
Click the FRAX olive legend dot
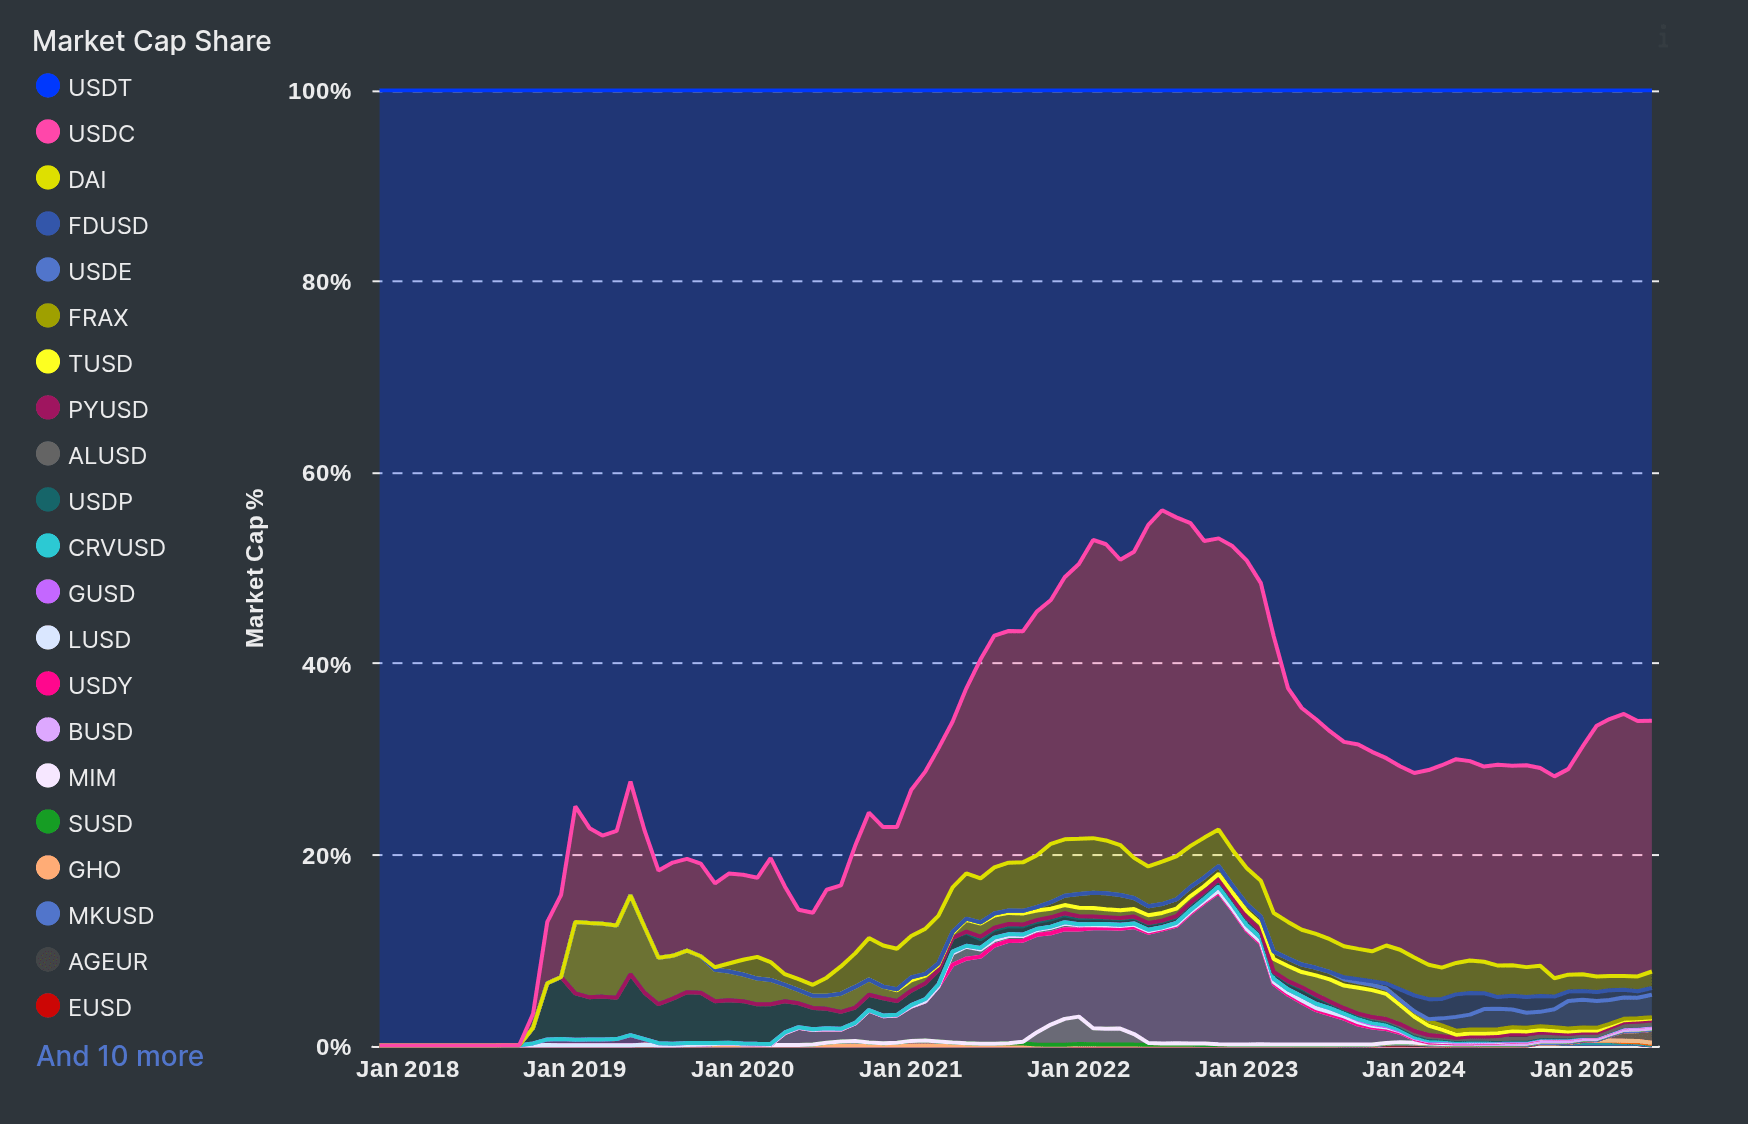pyautogui.click(x=48, y=317)
